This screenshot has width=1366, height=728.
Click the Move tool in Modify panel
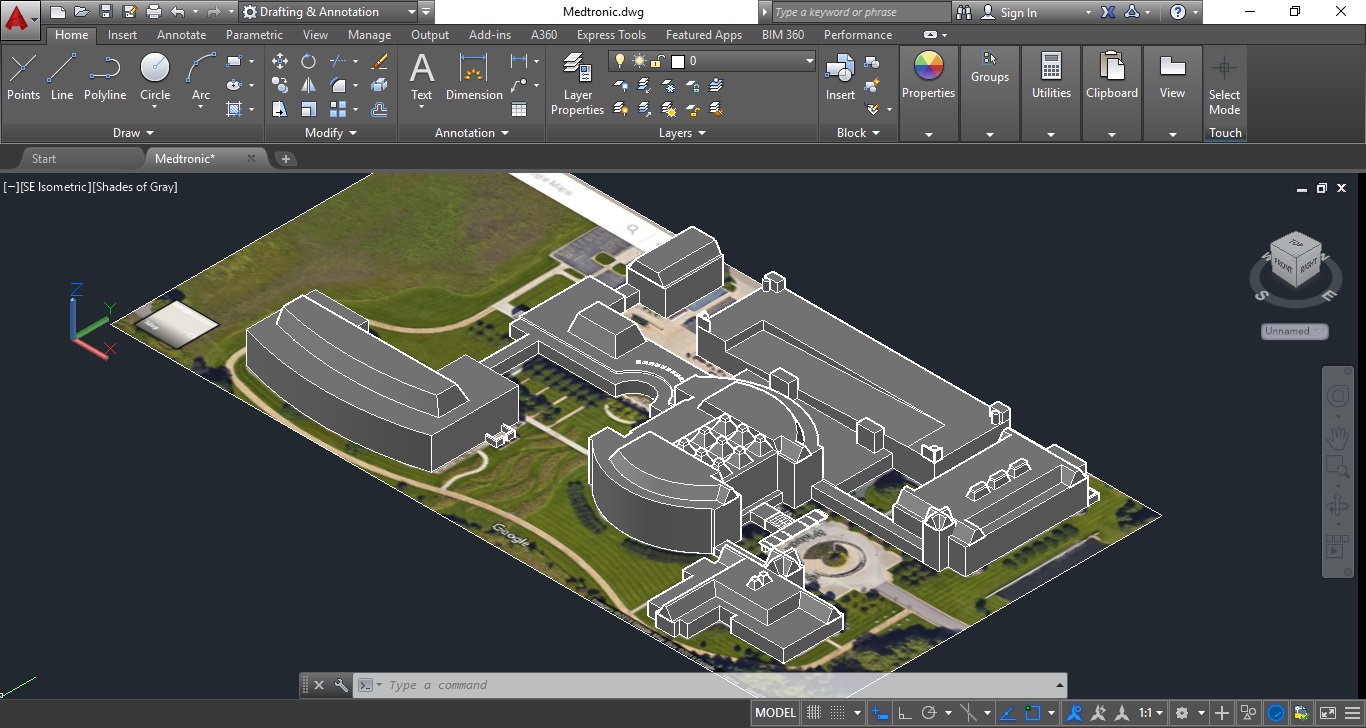tap(280, 62)
